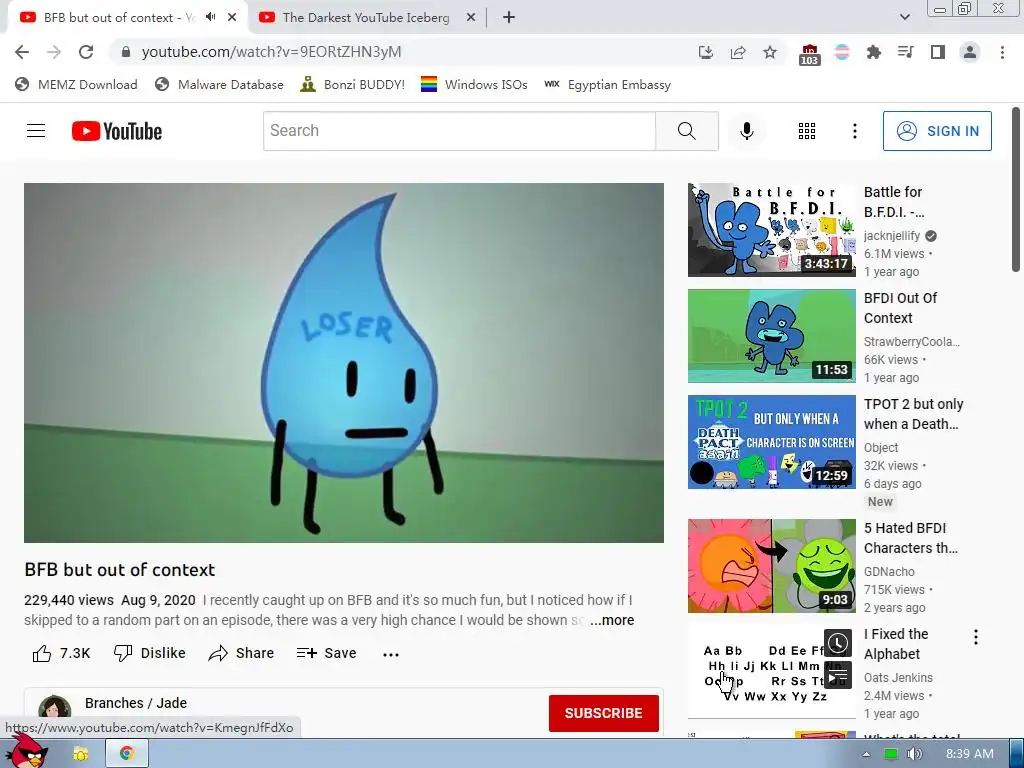
Task: Click the Dislike button
Action: tap(150, 653)
